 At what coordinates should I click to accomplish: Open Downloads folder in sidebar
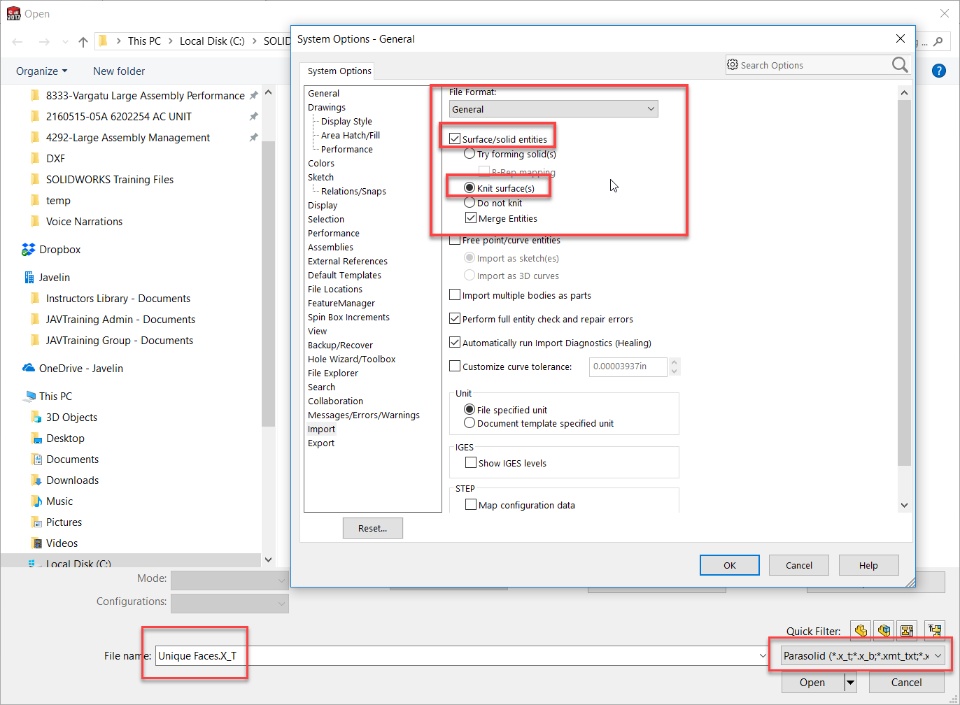[x=65, y=480]
